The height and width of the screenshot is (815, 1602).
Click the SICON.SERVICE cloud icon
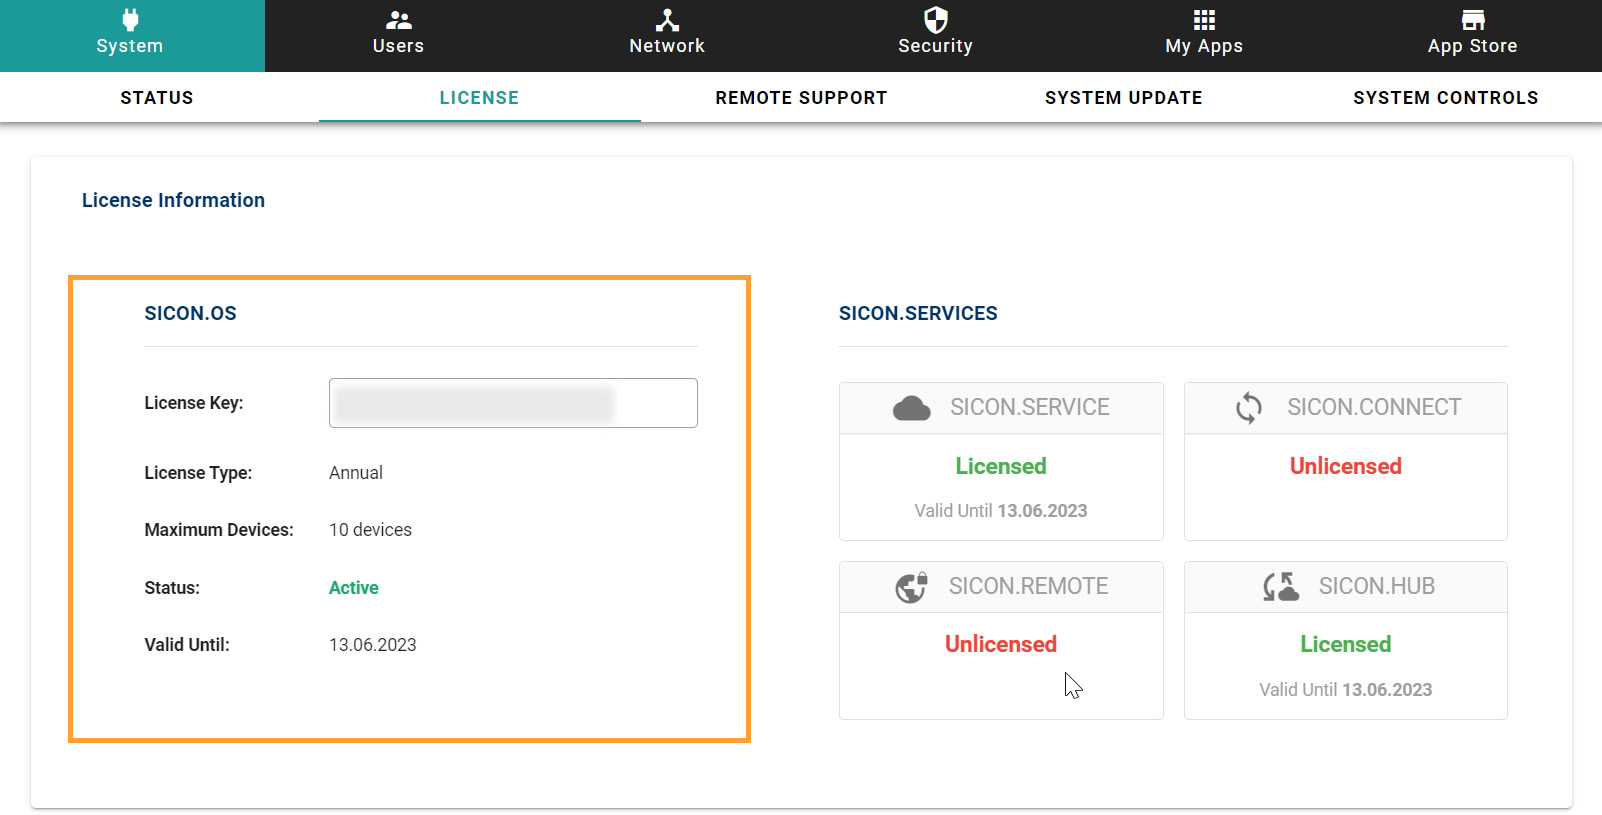(x=911, y=408)
